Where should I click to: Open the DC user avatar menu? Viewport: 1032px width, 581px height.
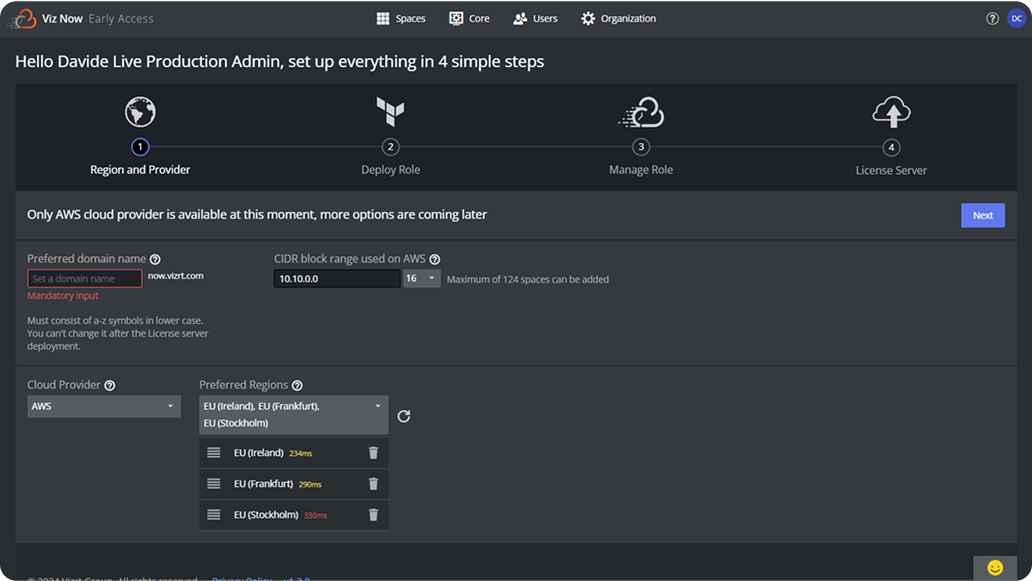tap(1016, 18)
